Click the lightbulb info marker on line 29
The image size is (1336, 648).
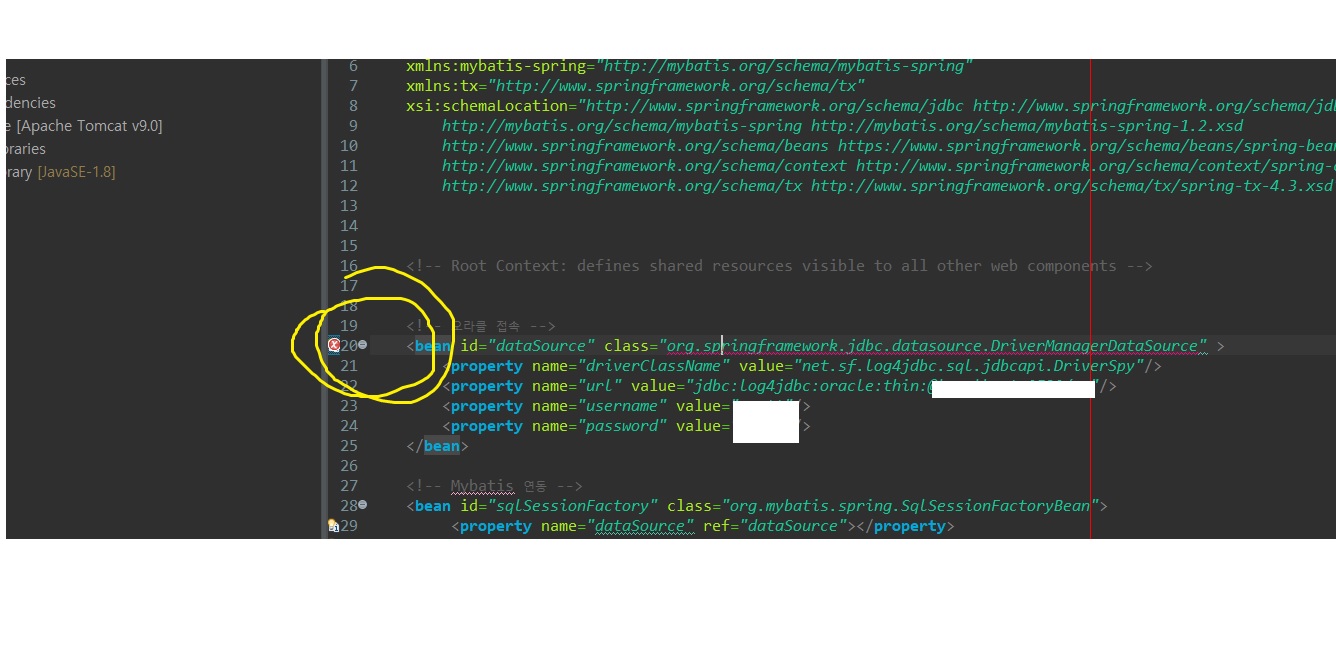point(333,525)
